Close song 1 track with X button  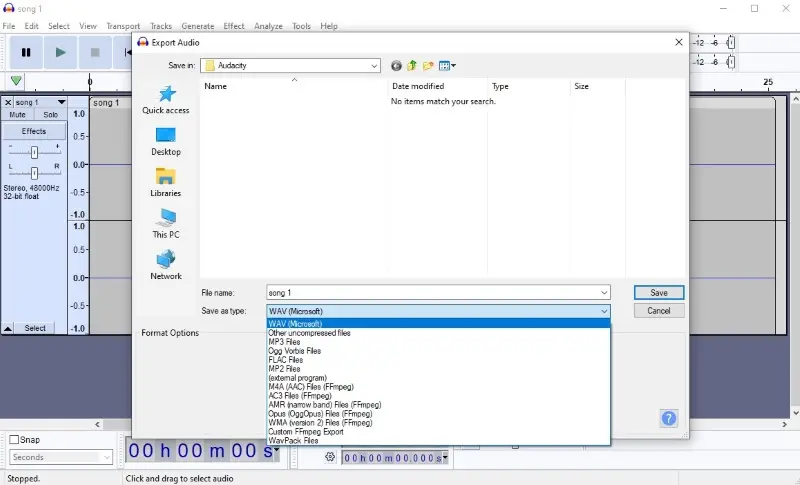[8, 103]
